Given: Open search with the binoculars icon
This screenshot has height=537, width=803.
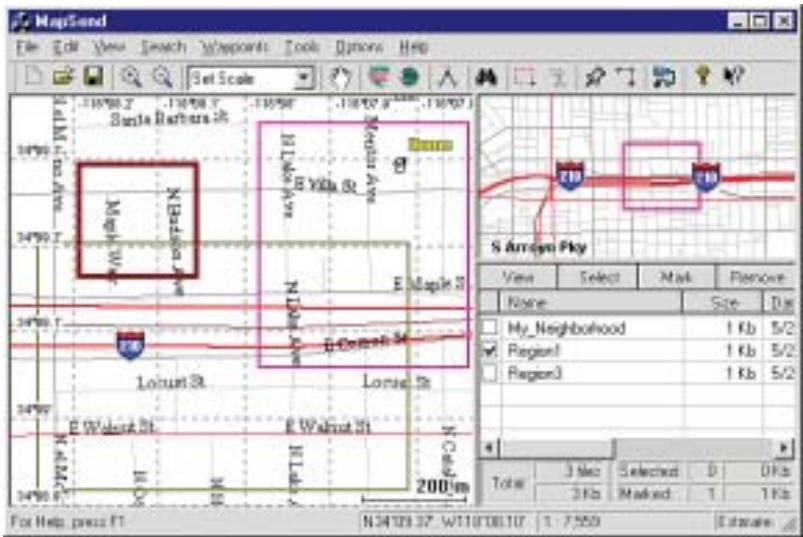Looking at the screenshot, I should point(486,77).
